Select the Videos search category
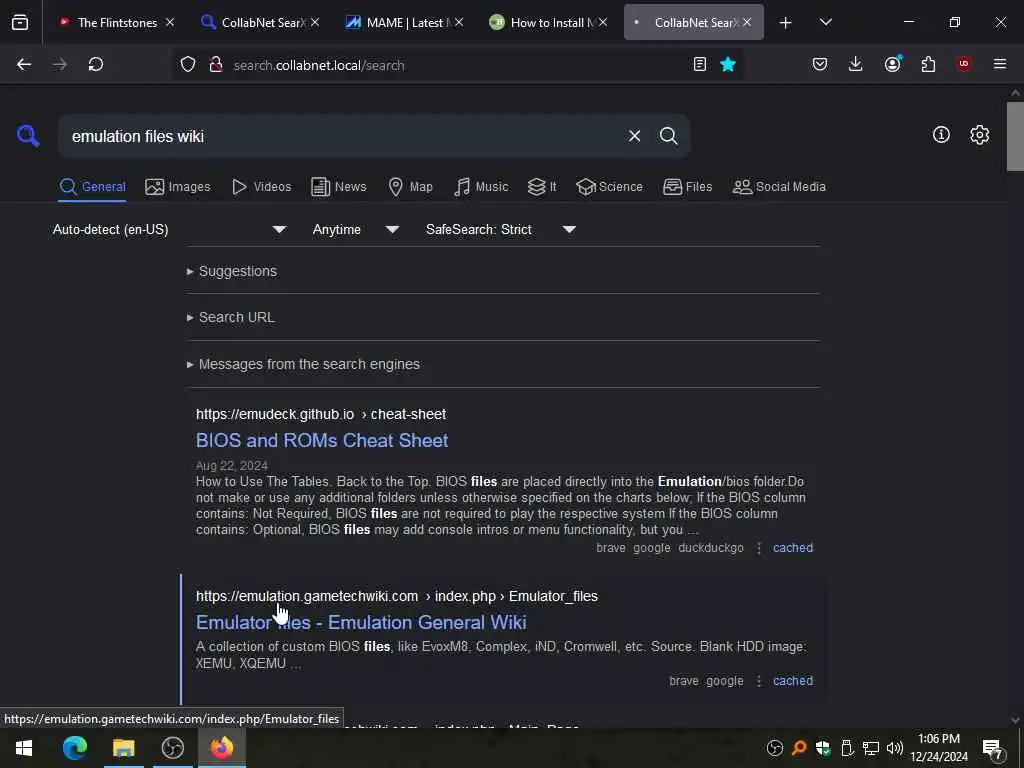Screen dimensions: 1024x768 [261, 187]
